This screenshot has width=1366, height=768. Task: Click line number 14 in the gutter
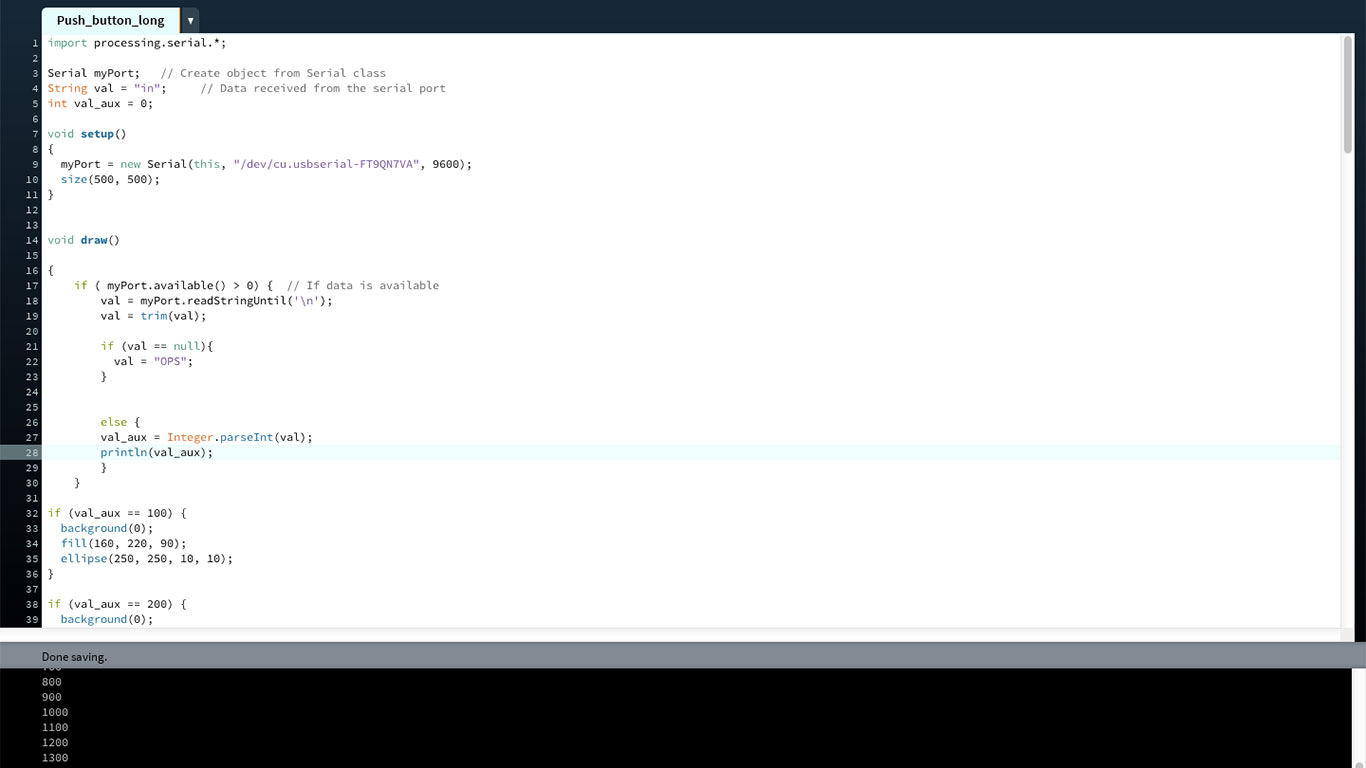pos(32,240)
